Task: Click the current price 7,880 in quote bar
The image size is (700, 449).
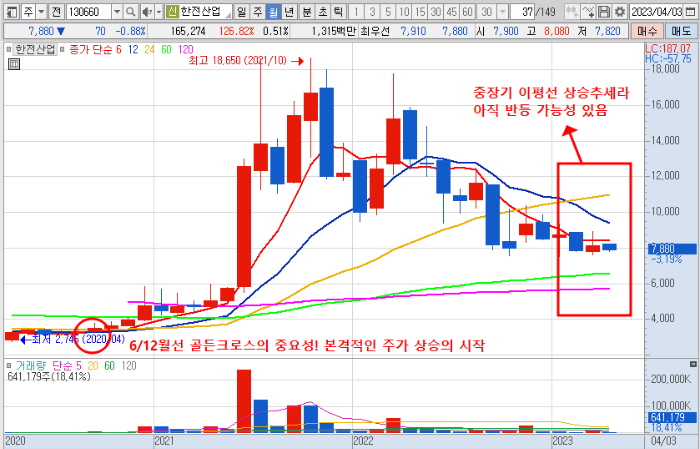Action: click(41, 31)
